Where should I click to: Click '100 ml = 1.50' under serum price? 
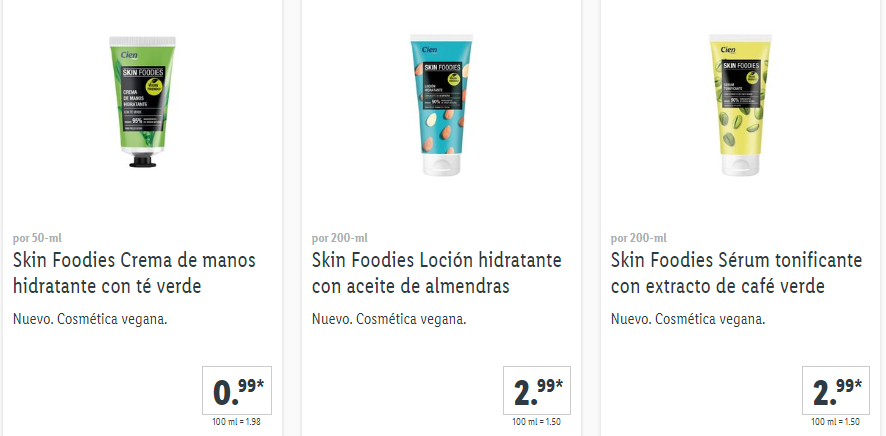835,422
